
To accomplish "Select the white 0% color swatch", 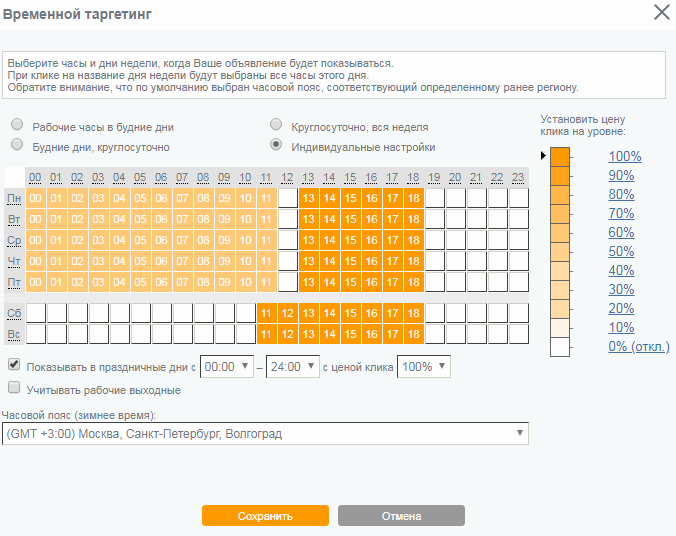I will pyautogui.click(x=560, y=346).
